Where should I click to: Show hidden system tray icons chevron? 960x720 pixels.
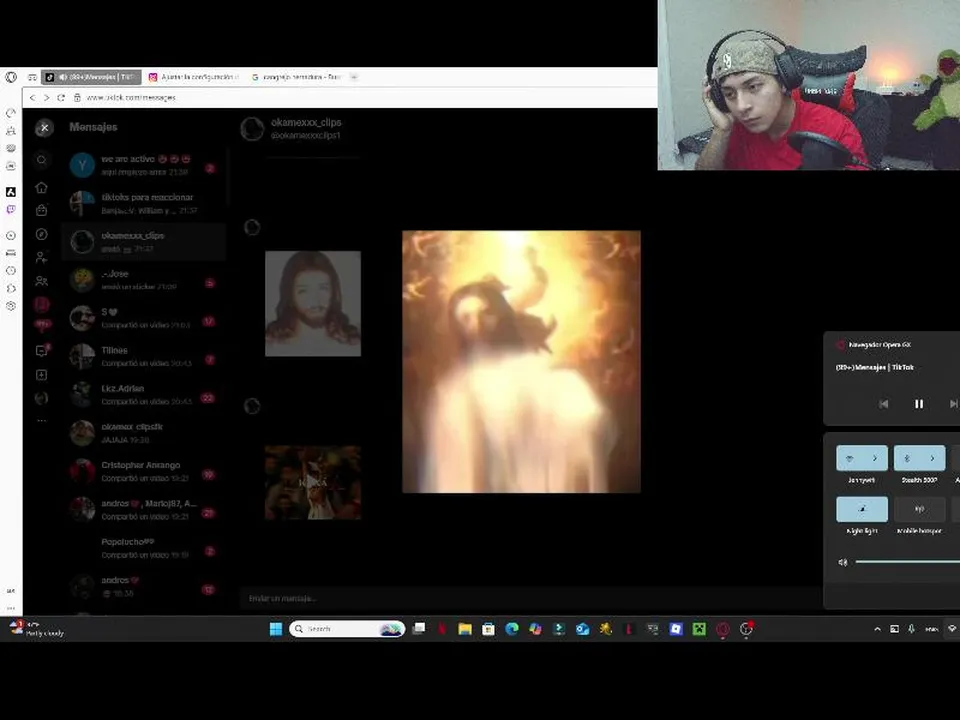(877, 629)
